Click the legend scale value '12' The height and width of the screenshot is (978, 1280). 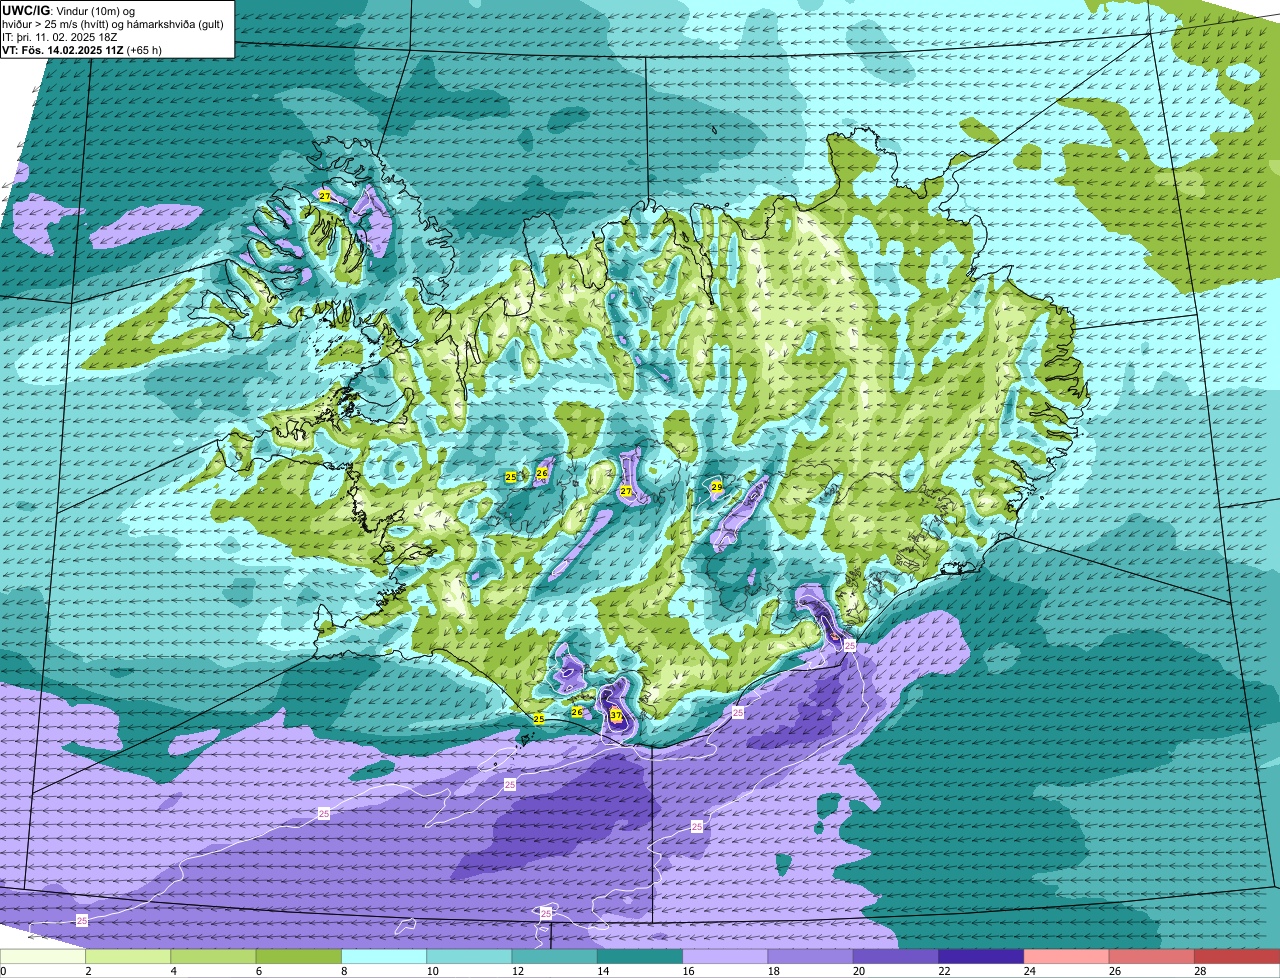[x=516, y=971]
